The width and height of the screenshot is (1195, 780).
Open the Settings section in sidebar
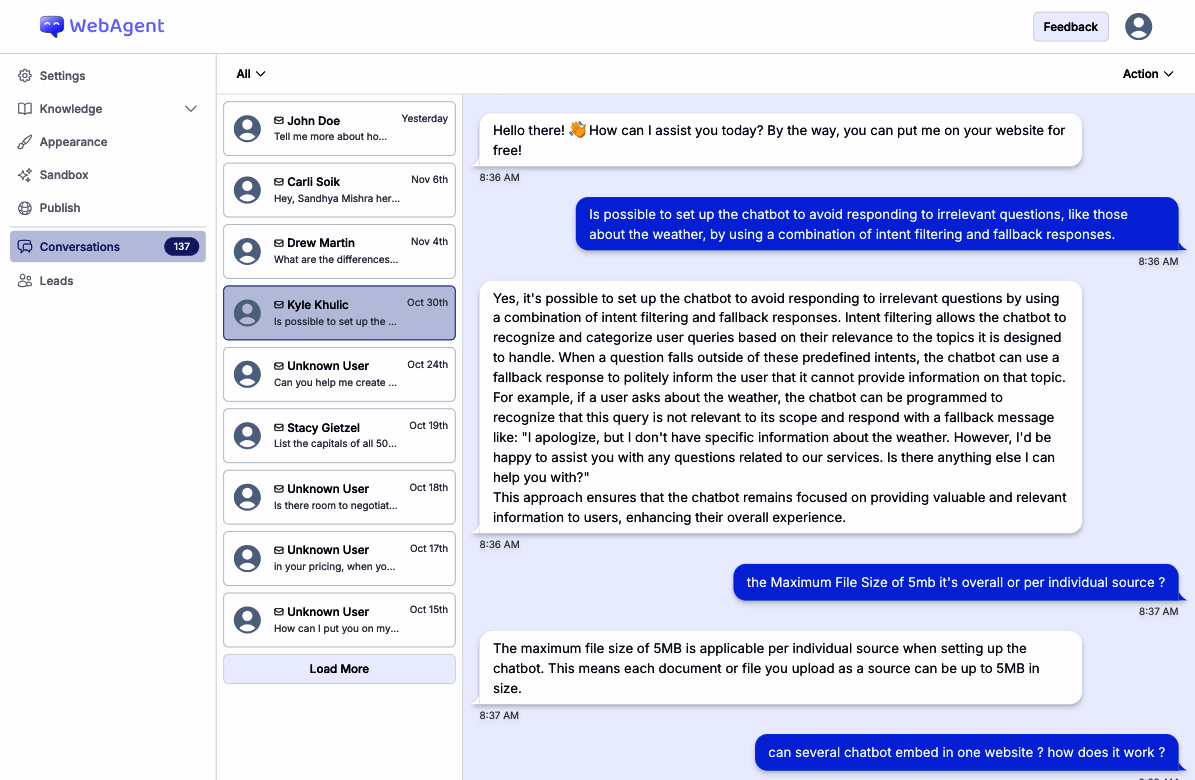pos(64,75)
